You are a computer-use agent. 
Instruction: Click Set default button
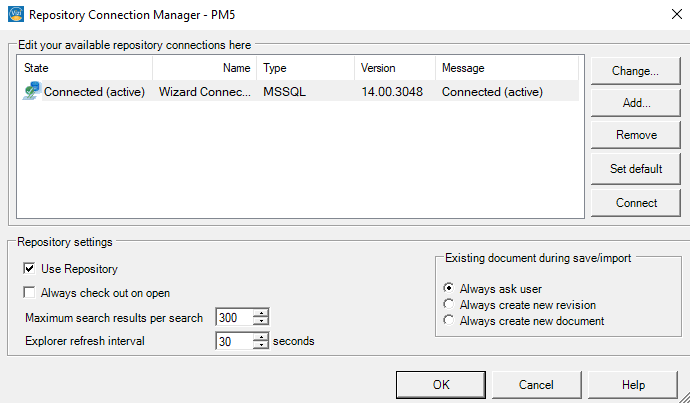[635, 169]
